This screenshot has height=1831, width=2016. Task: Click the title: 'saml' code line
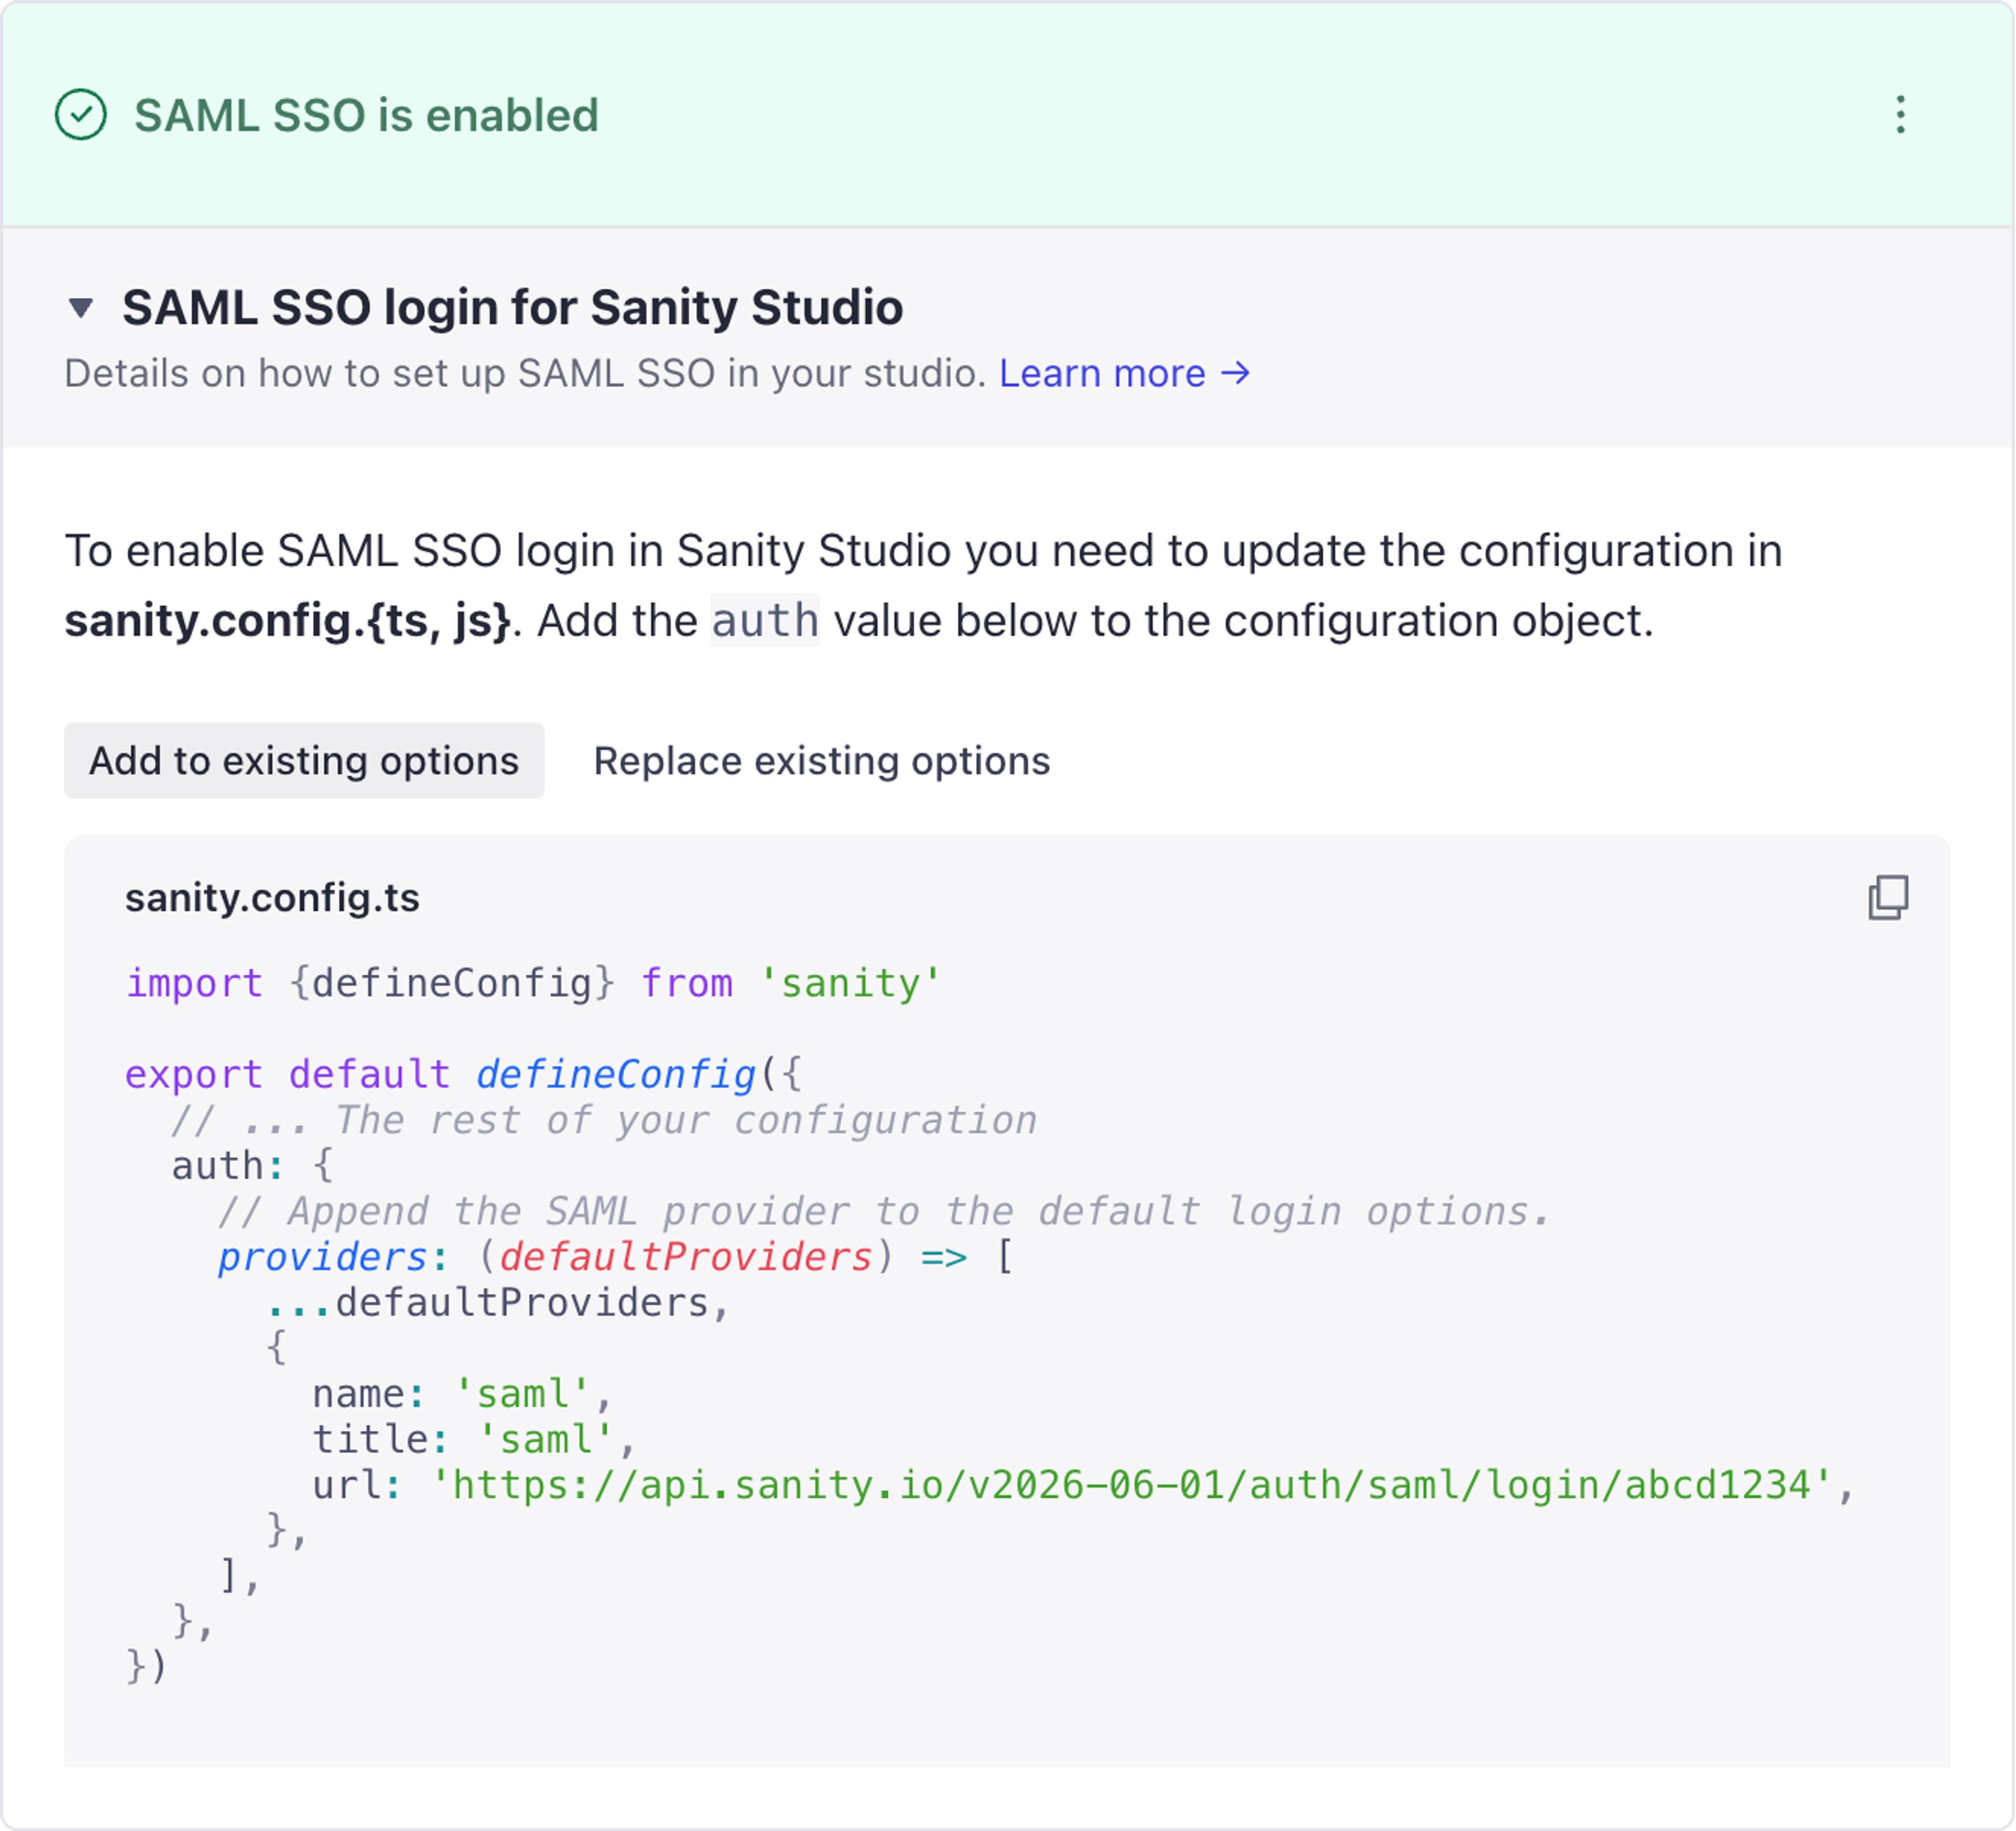(x=474, y=1440)
